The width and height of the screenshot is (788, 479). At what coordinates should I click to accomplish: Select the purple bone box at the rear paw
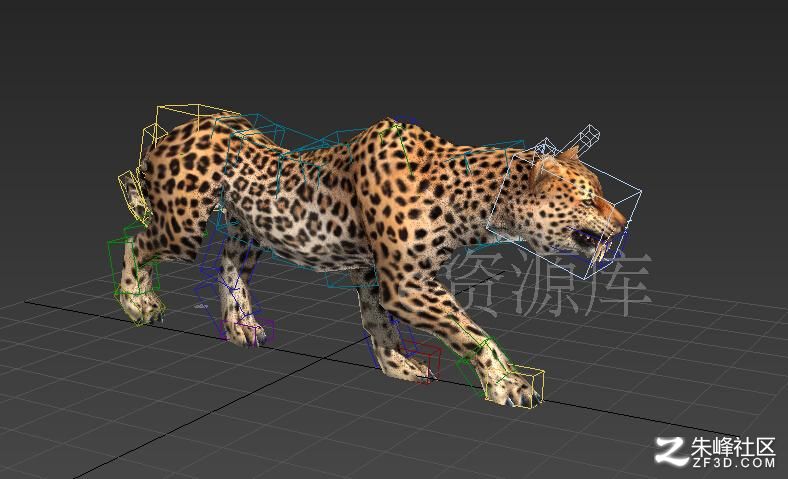pyautogui.click(x=248, y=332)
